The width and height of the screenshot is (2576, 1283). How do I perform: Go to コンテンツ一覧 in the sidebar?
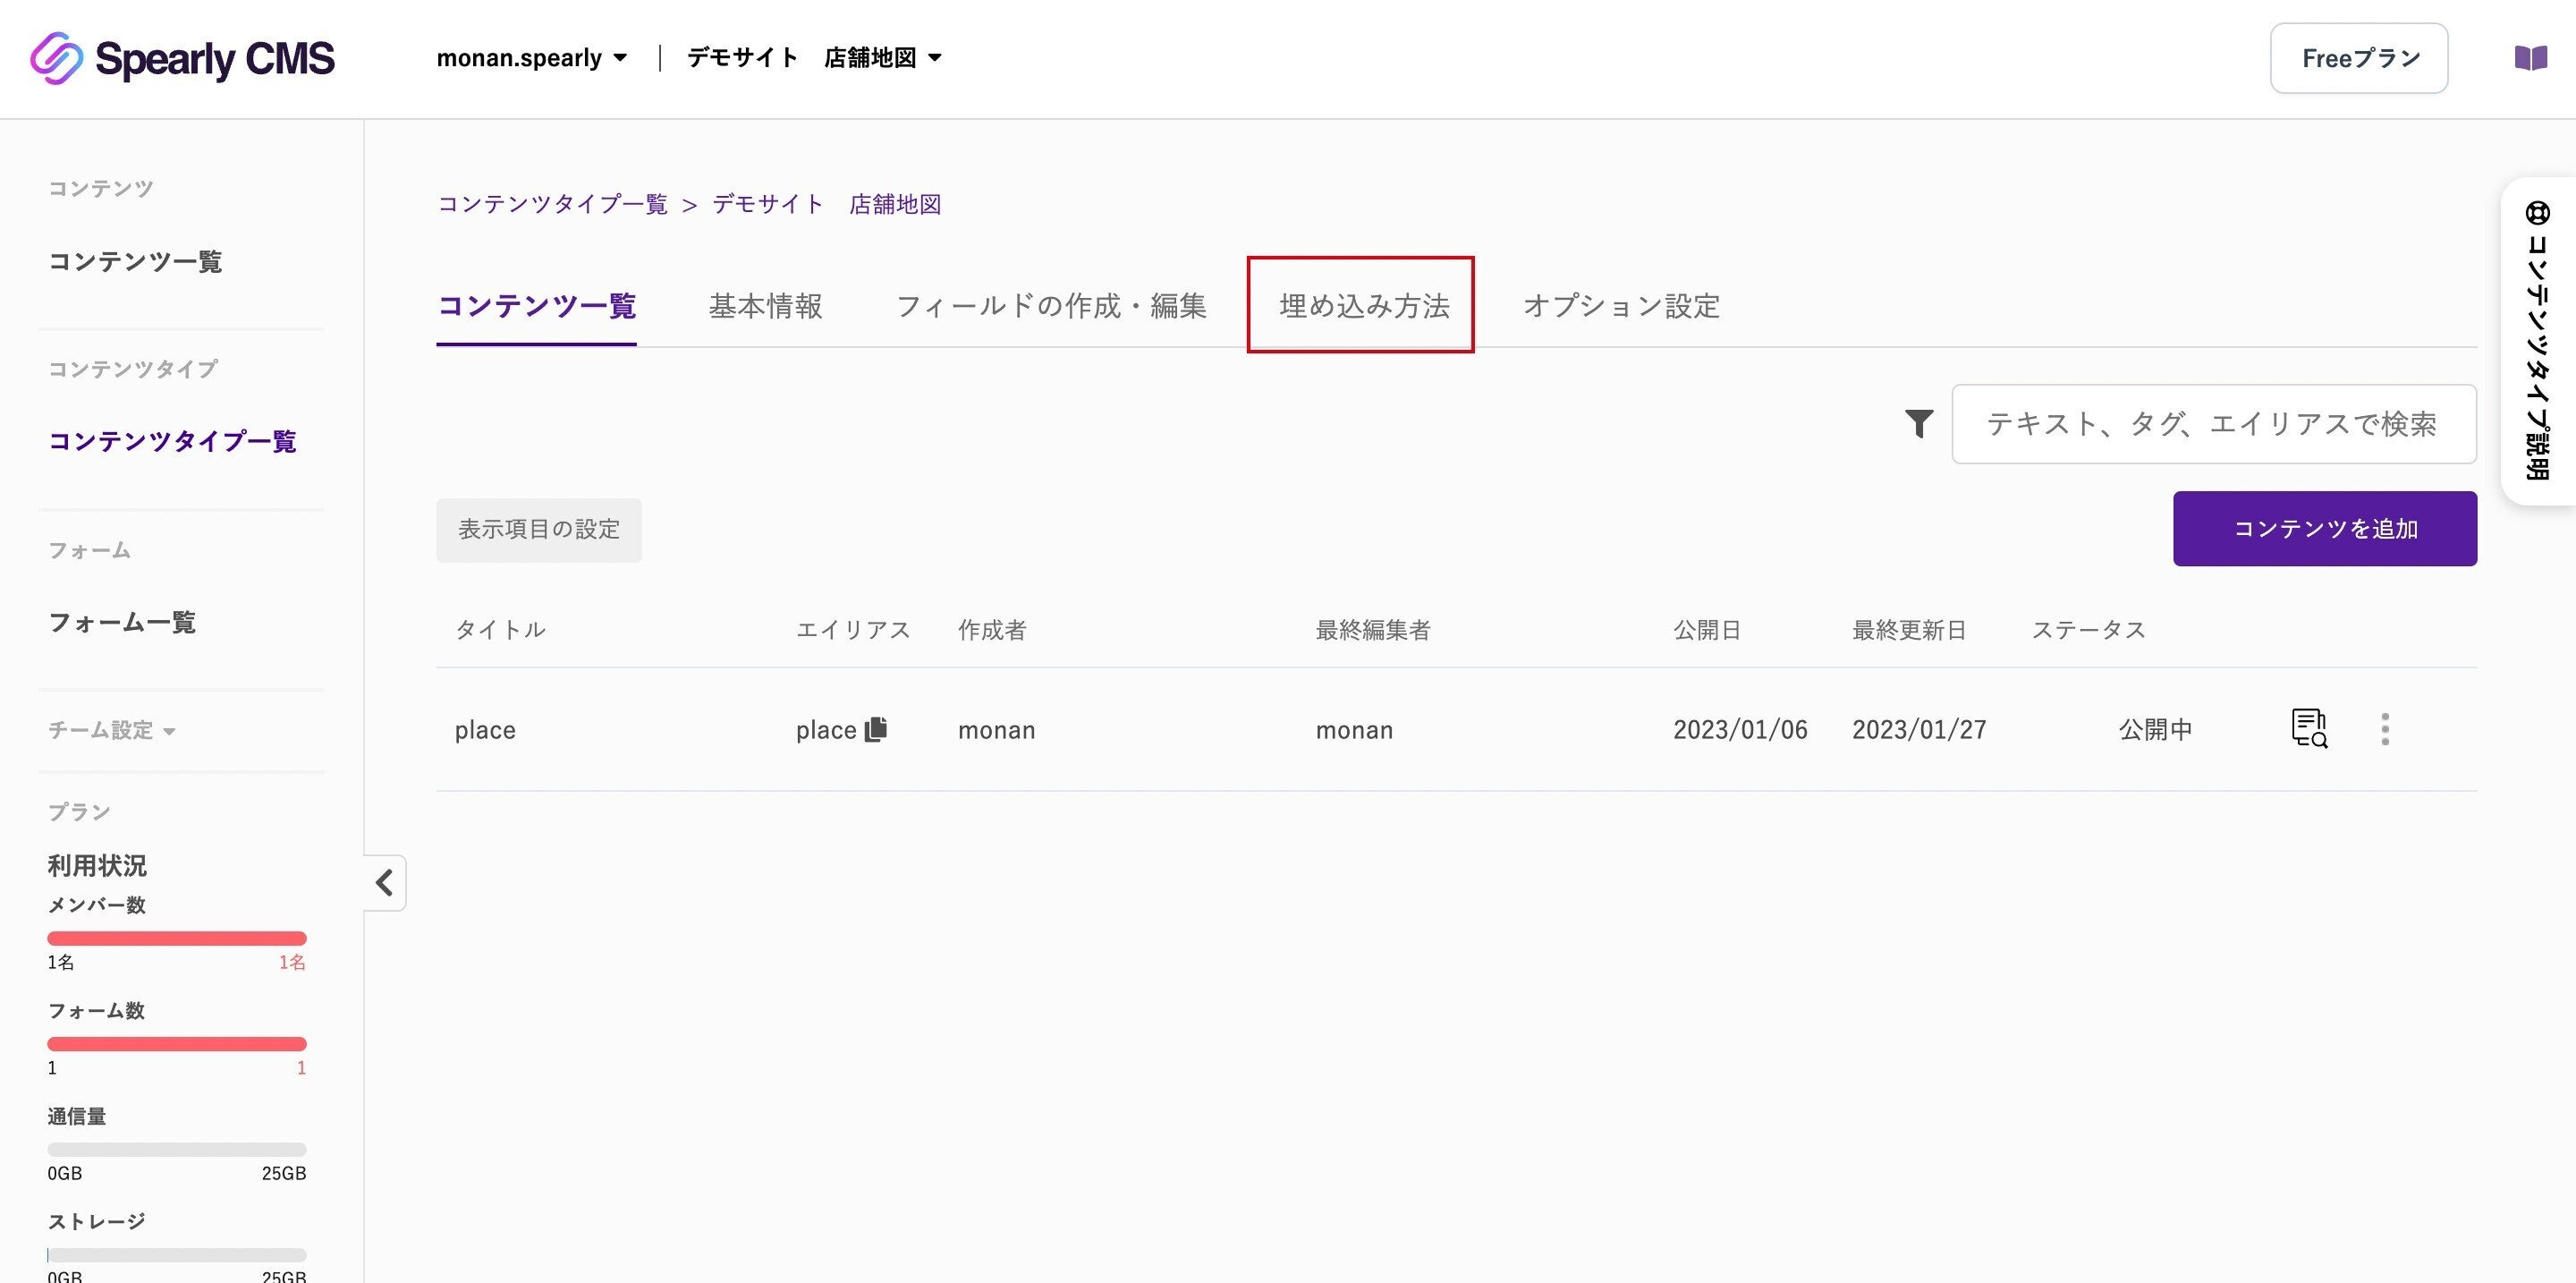135,261
